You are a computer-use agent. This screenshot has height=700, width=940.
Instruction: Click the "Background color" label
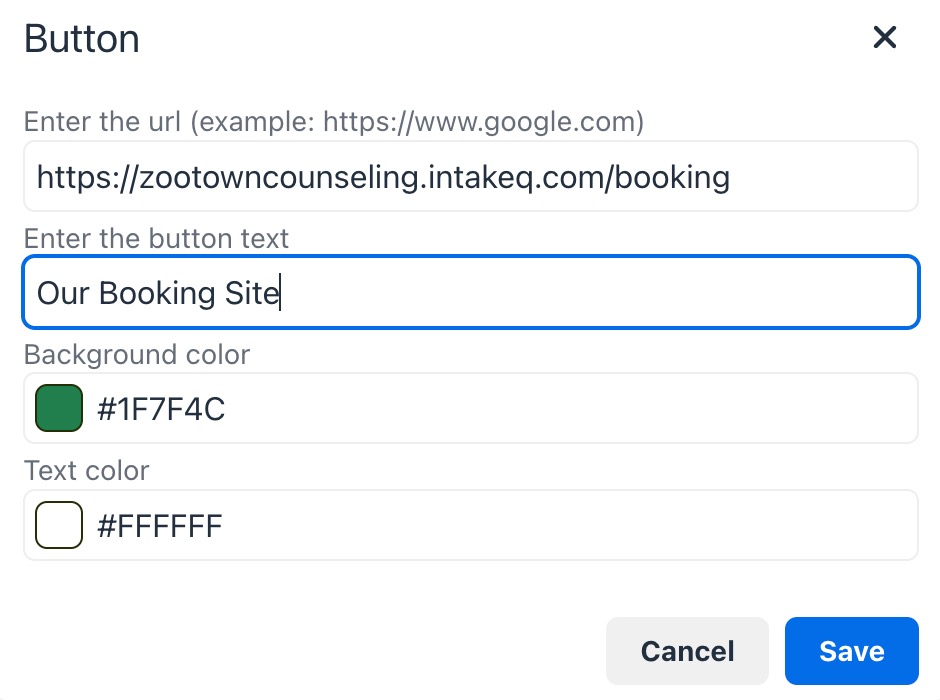coord(137,354)
